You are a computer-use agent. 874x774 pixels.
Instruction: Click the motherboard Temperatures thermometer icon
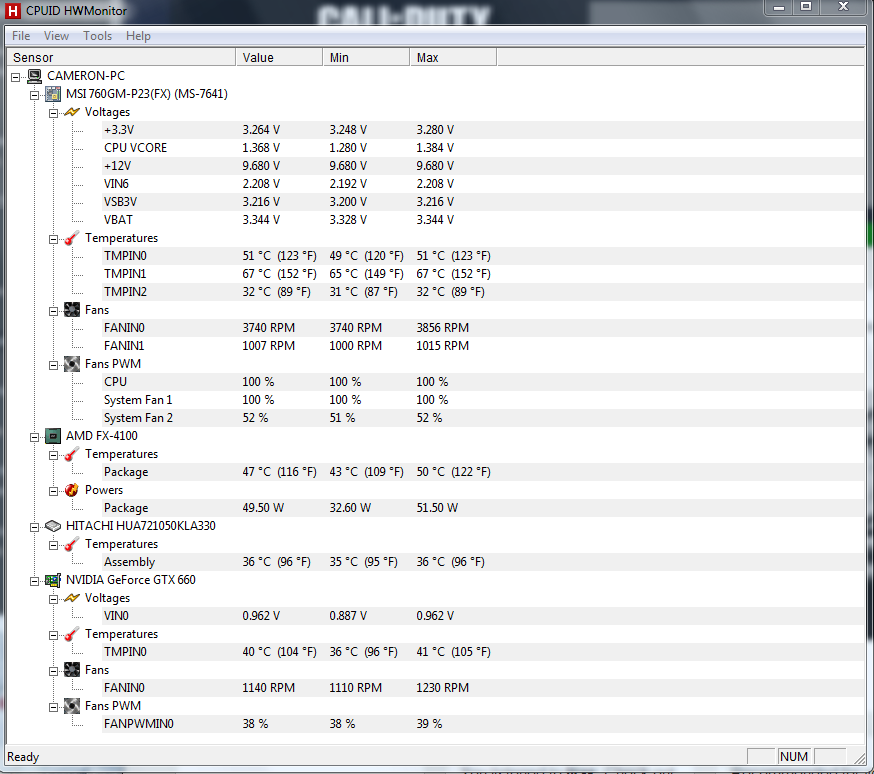click(72, 238)
